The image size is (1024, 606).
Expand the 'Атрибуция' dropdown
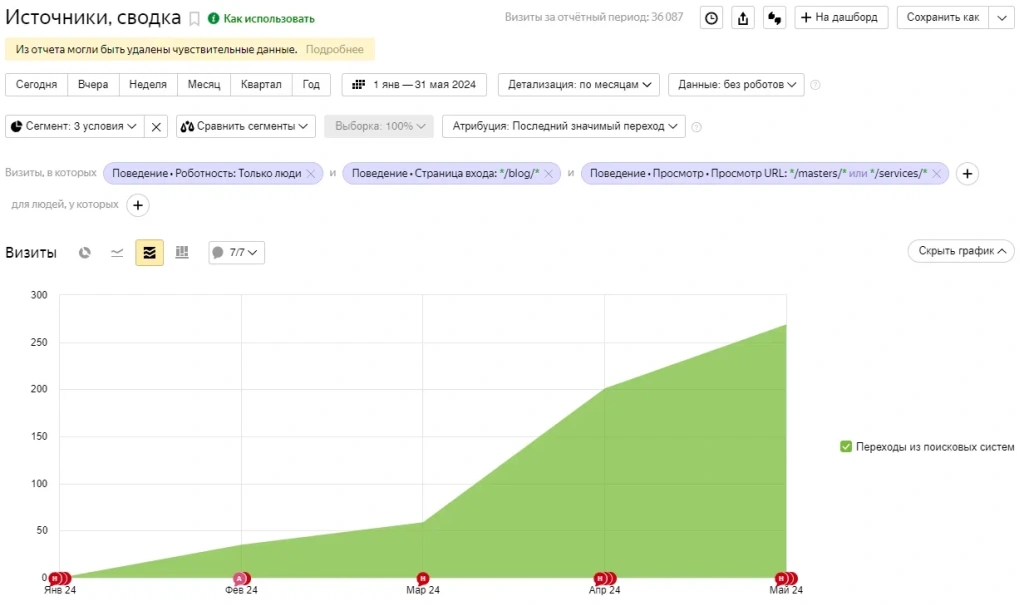(564, 127)
